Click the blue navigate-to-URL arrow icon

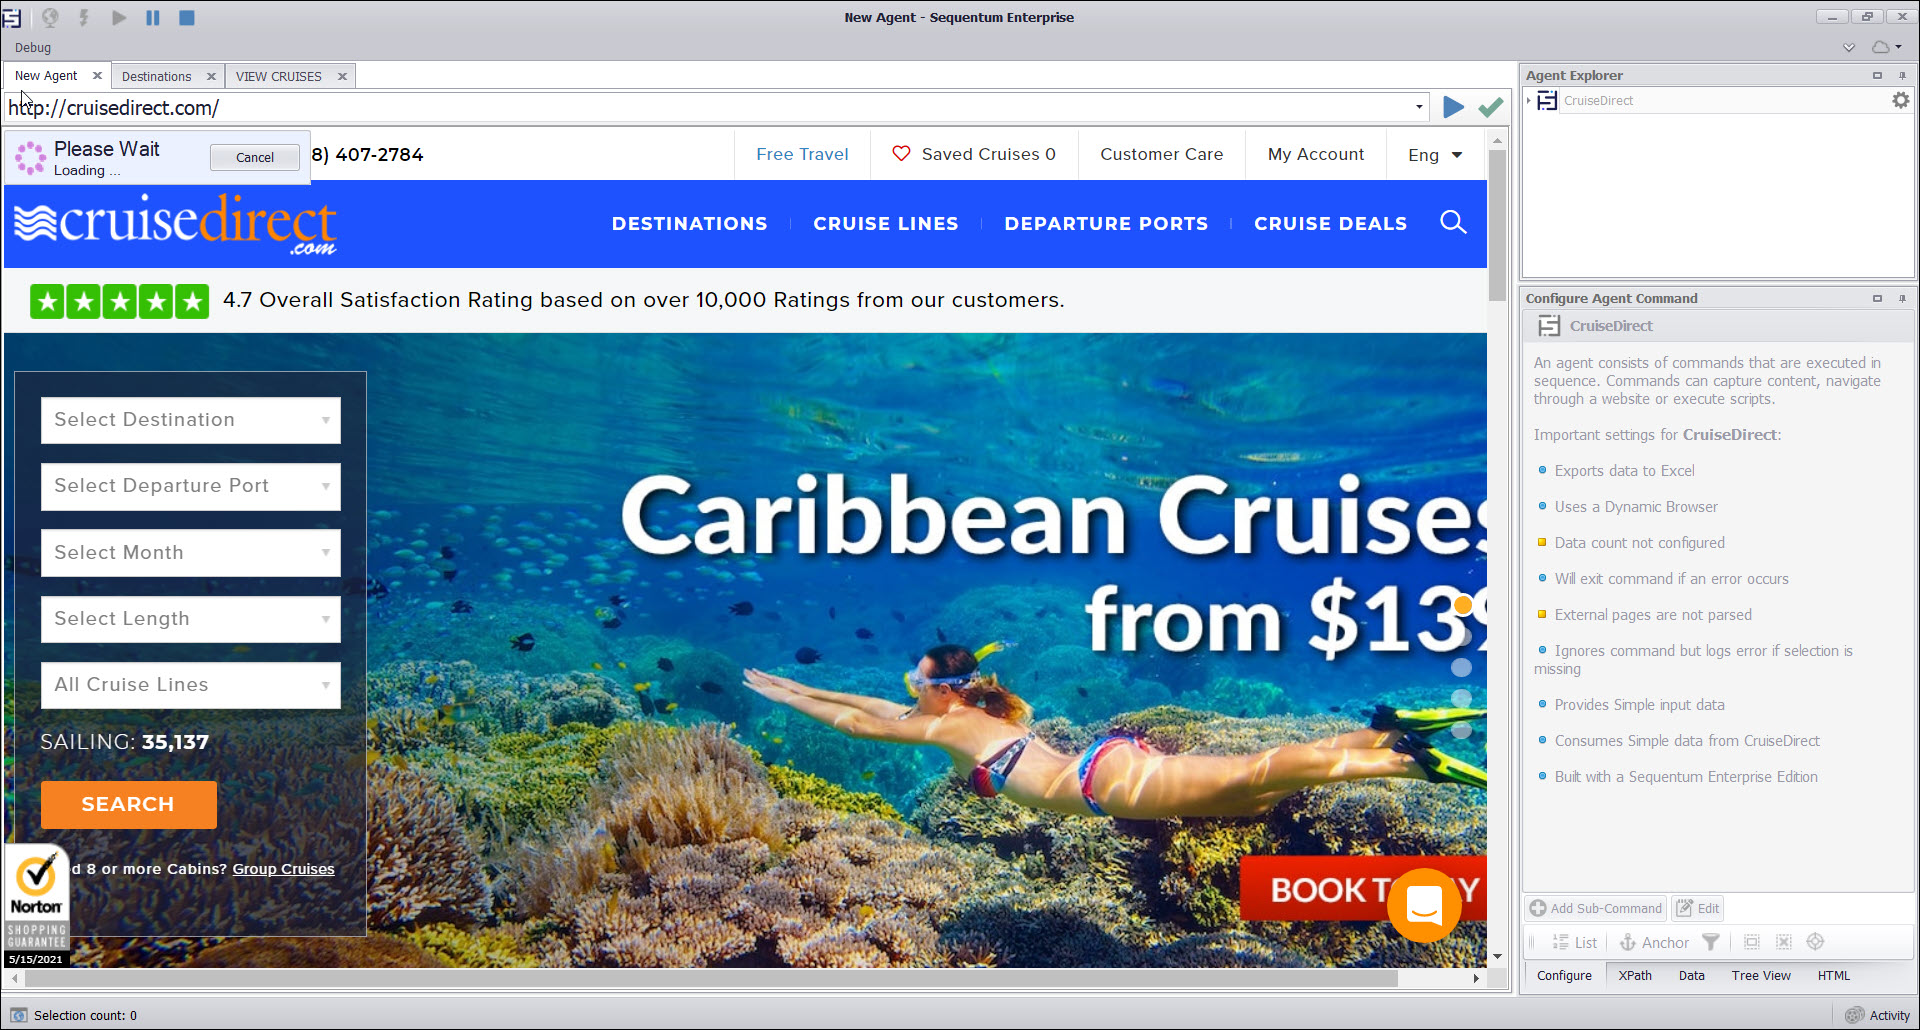(1453, 107)
